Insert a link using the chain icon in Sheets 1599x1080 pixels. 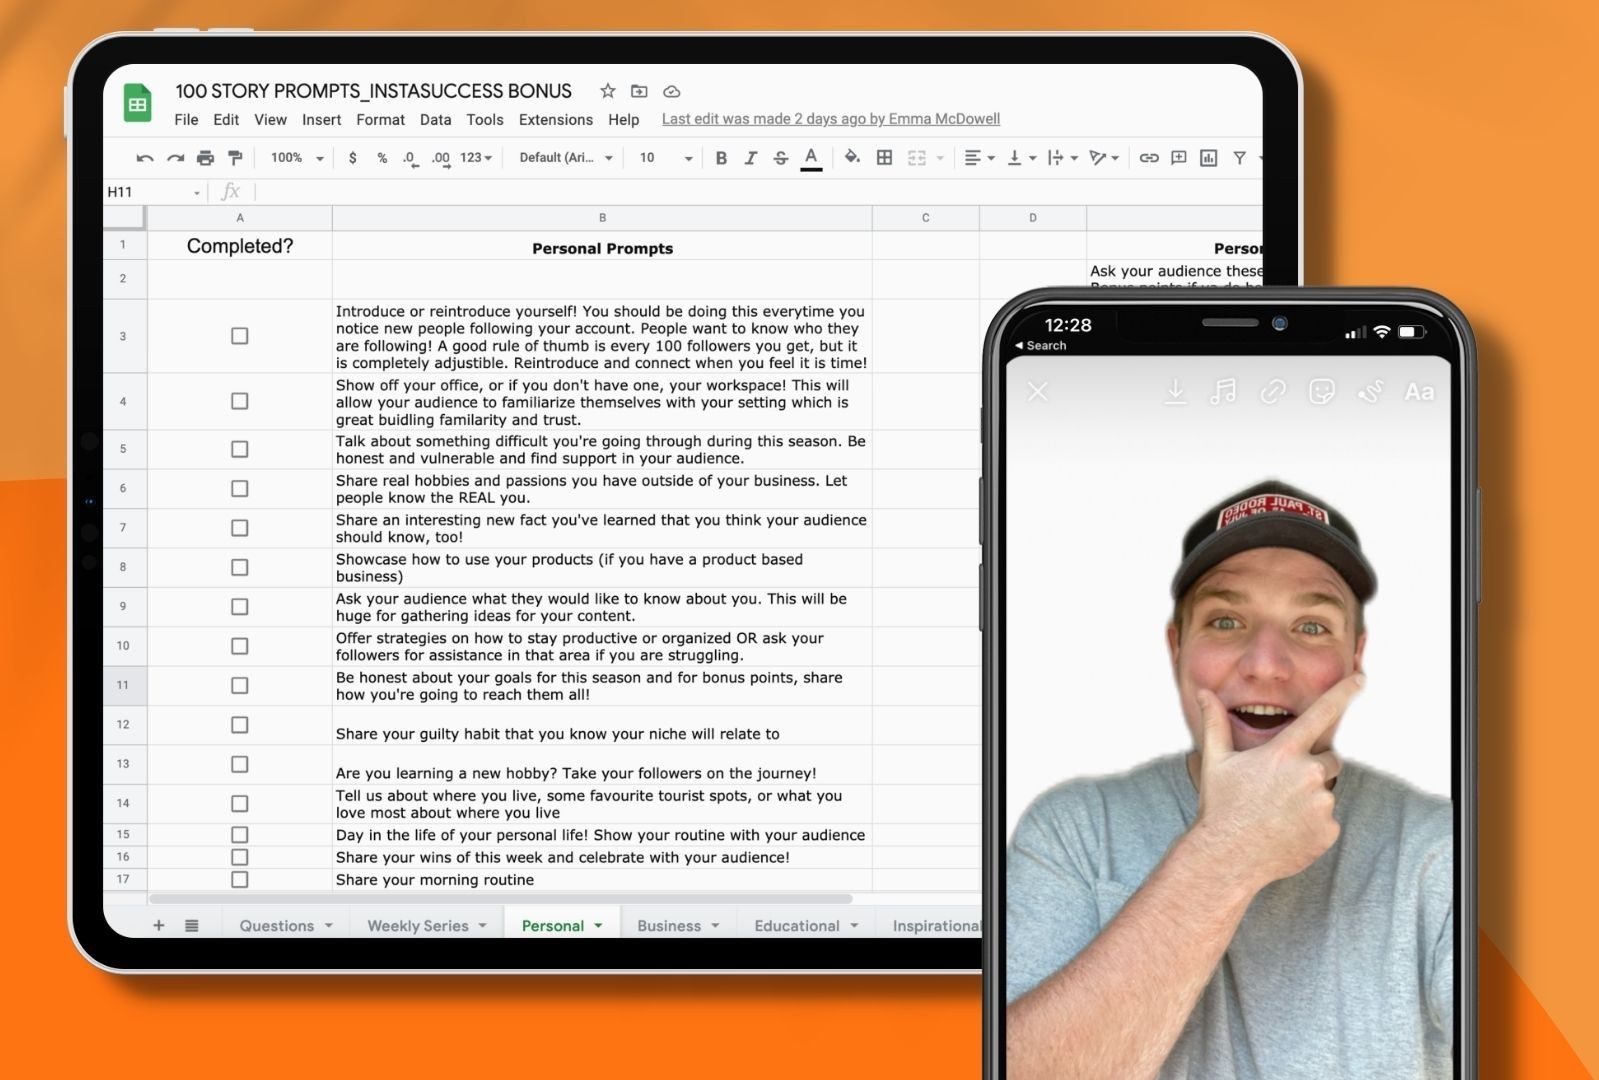1149,158
